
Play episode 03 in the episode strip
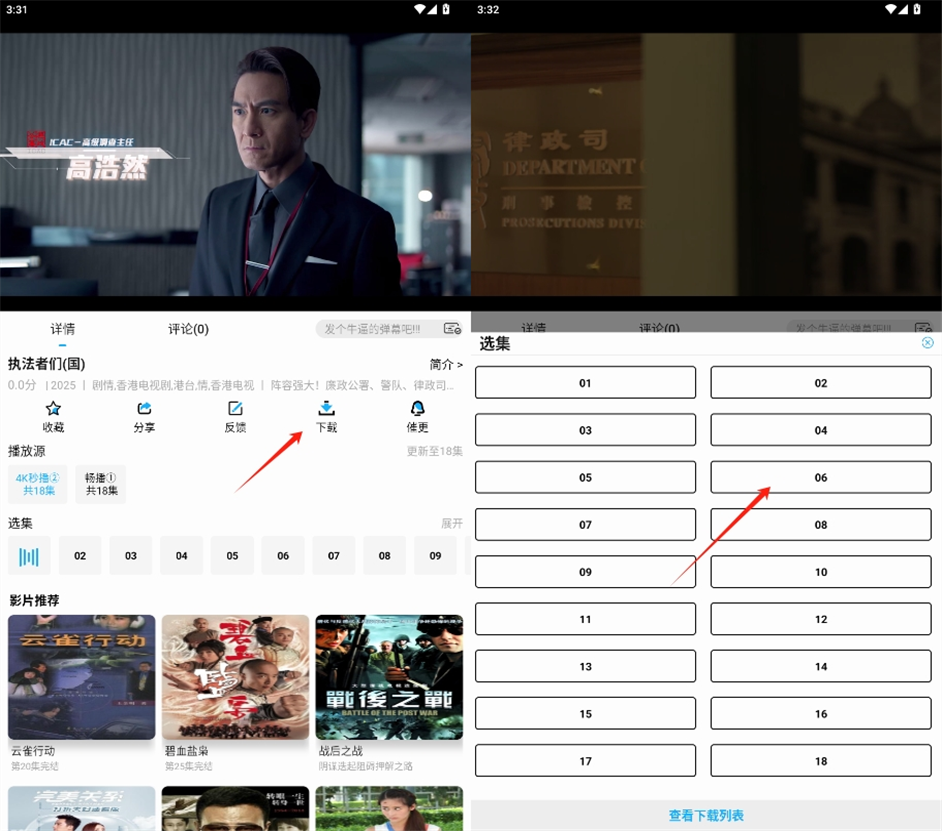131,556
